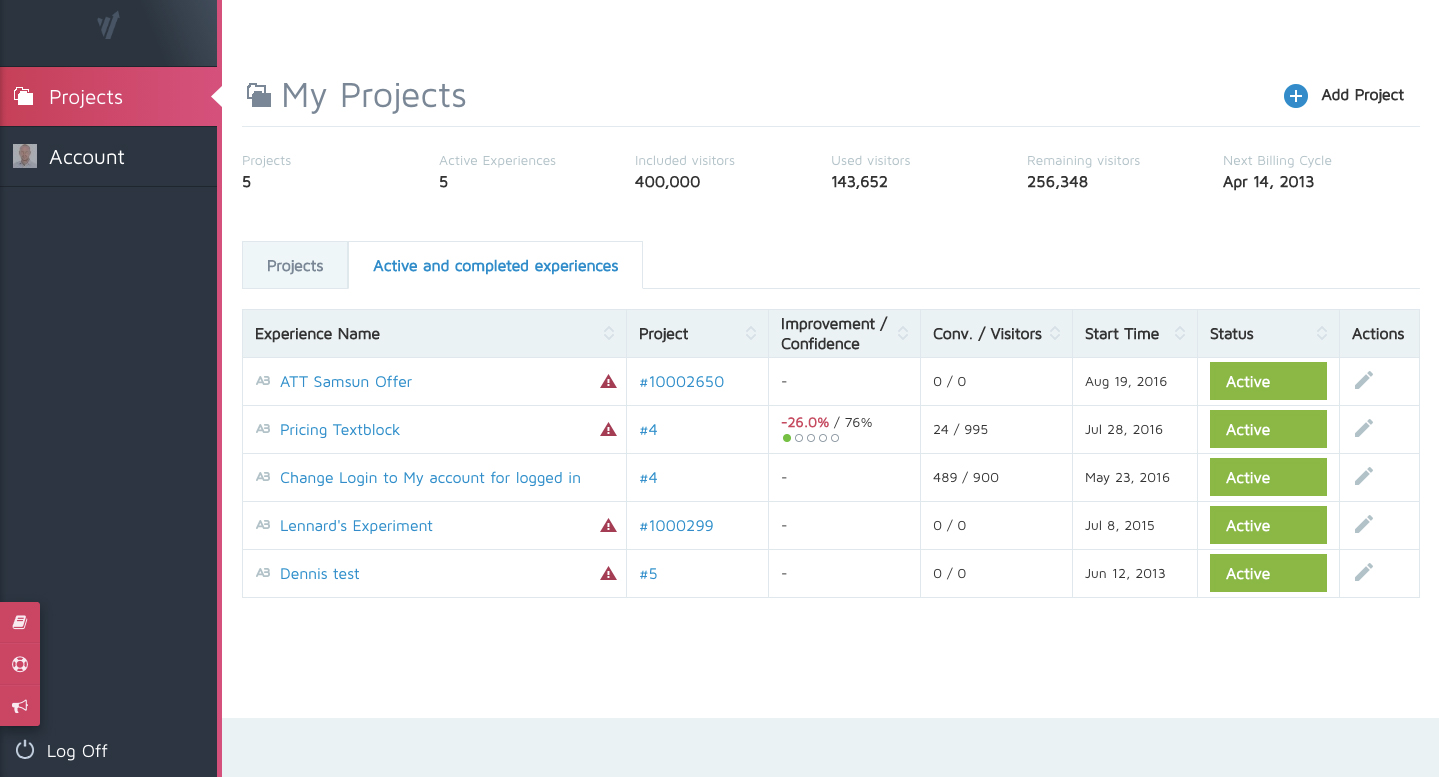This screenshot has width=1439, height=777.
Task: Click warning triangle on Lennard's Experiment
Action: coord(608,525)
